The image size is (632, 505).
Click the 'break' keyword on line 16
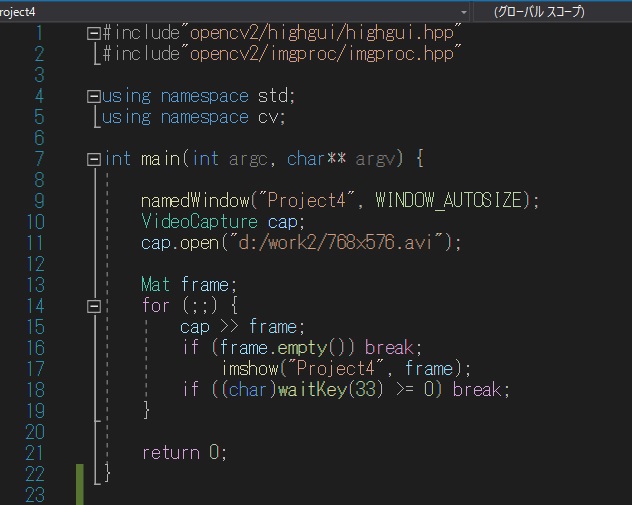coord(389,347)
